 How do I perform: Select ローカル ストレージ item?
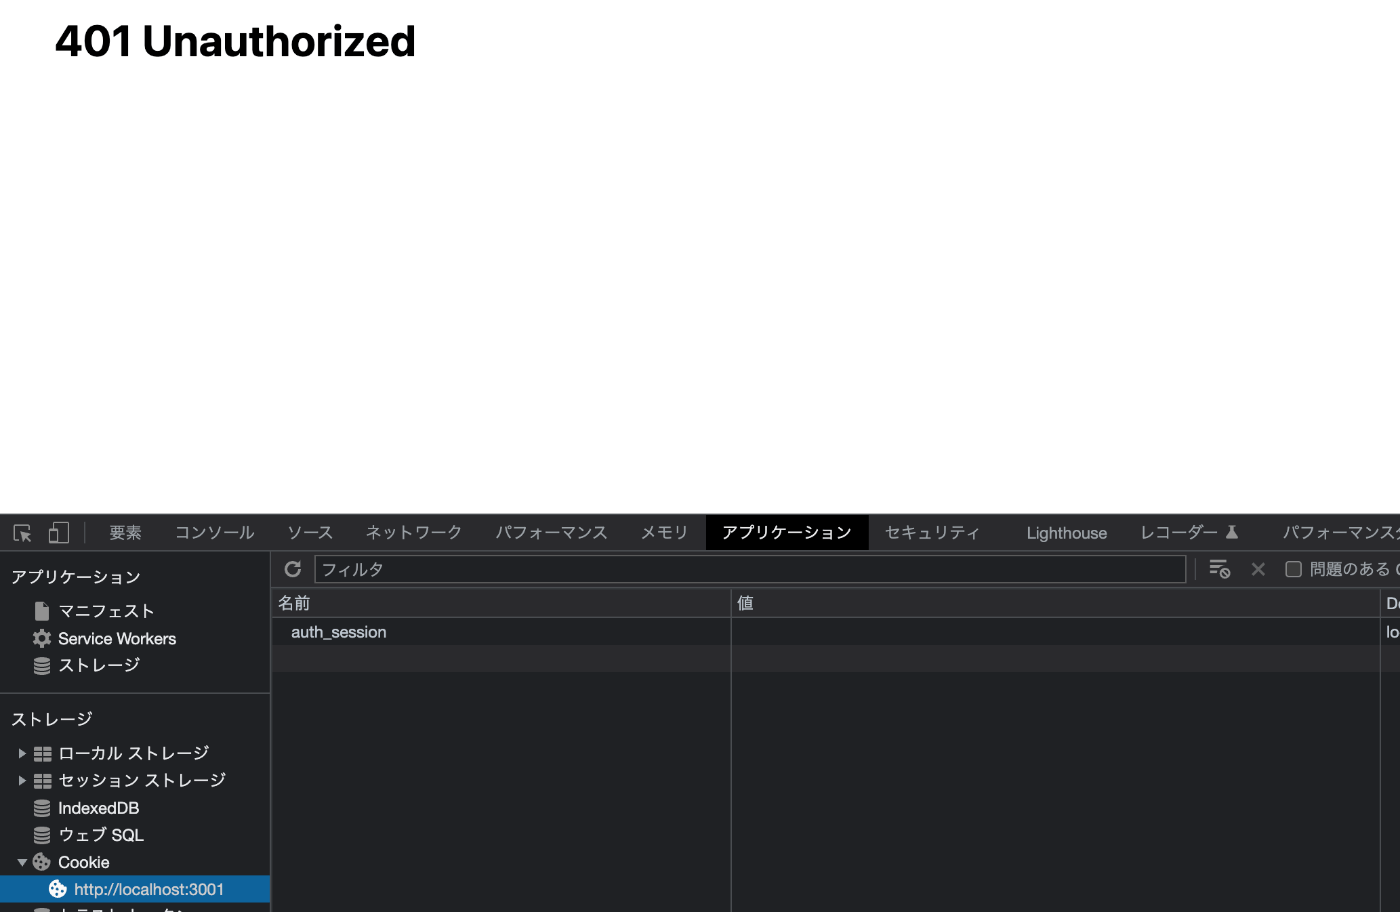point(134,754)
